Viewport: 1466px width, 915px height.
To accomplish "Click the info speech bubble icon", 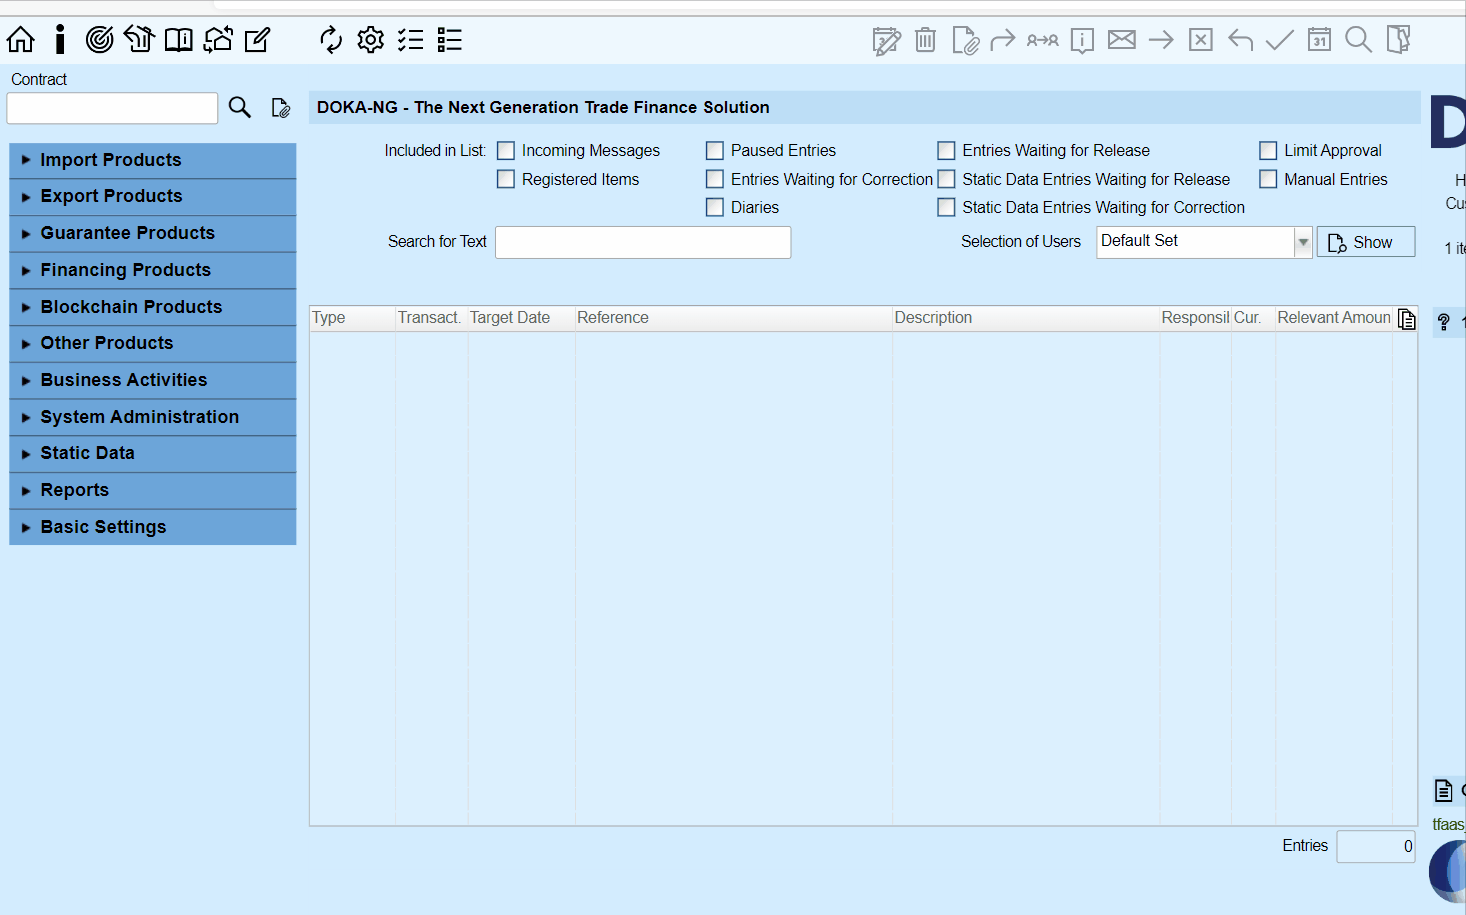I will click(1082, 40).
